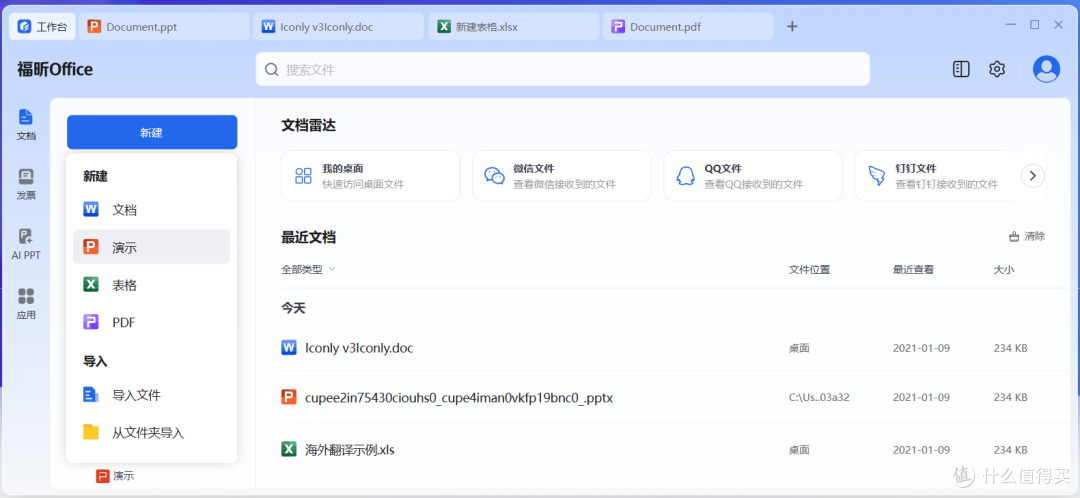Open the 微信文件 card

[x=561, y=176]
